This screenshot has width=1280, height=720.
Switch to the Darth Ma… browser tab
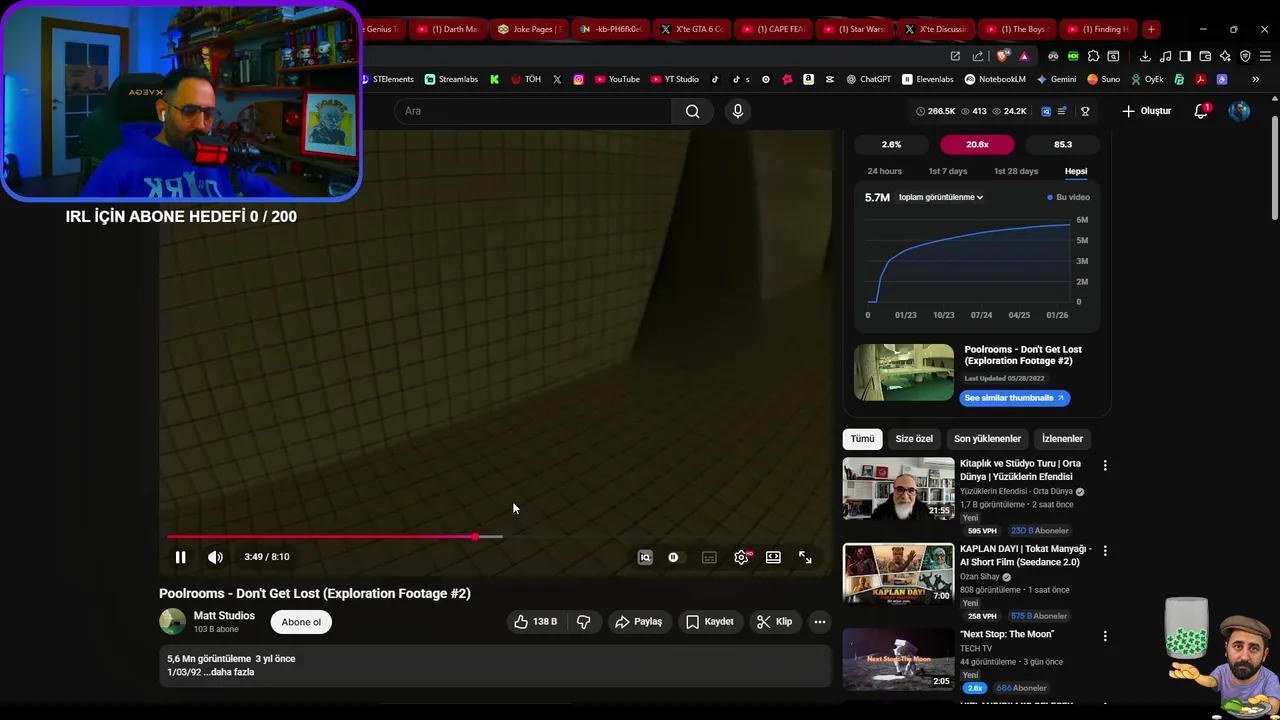(447, 29)
